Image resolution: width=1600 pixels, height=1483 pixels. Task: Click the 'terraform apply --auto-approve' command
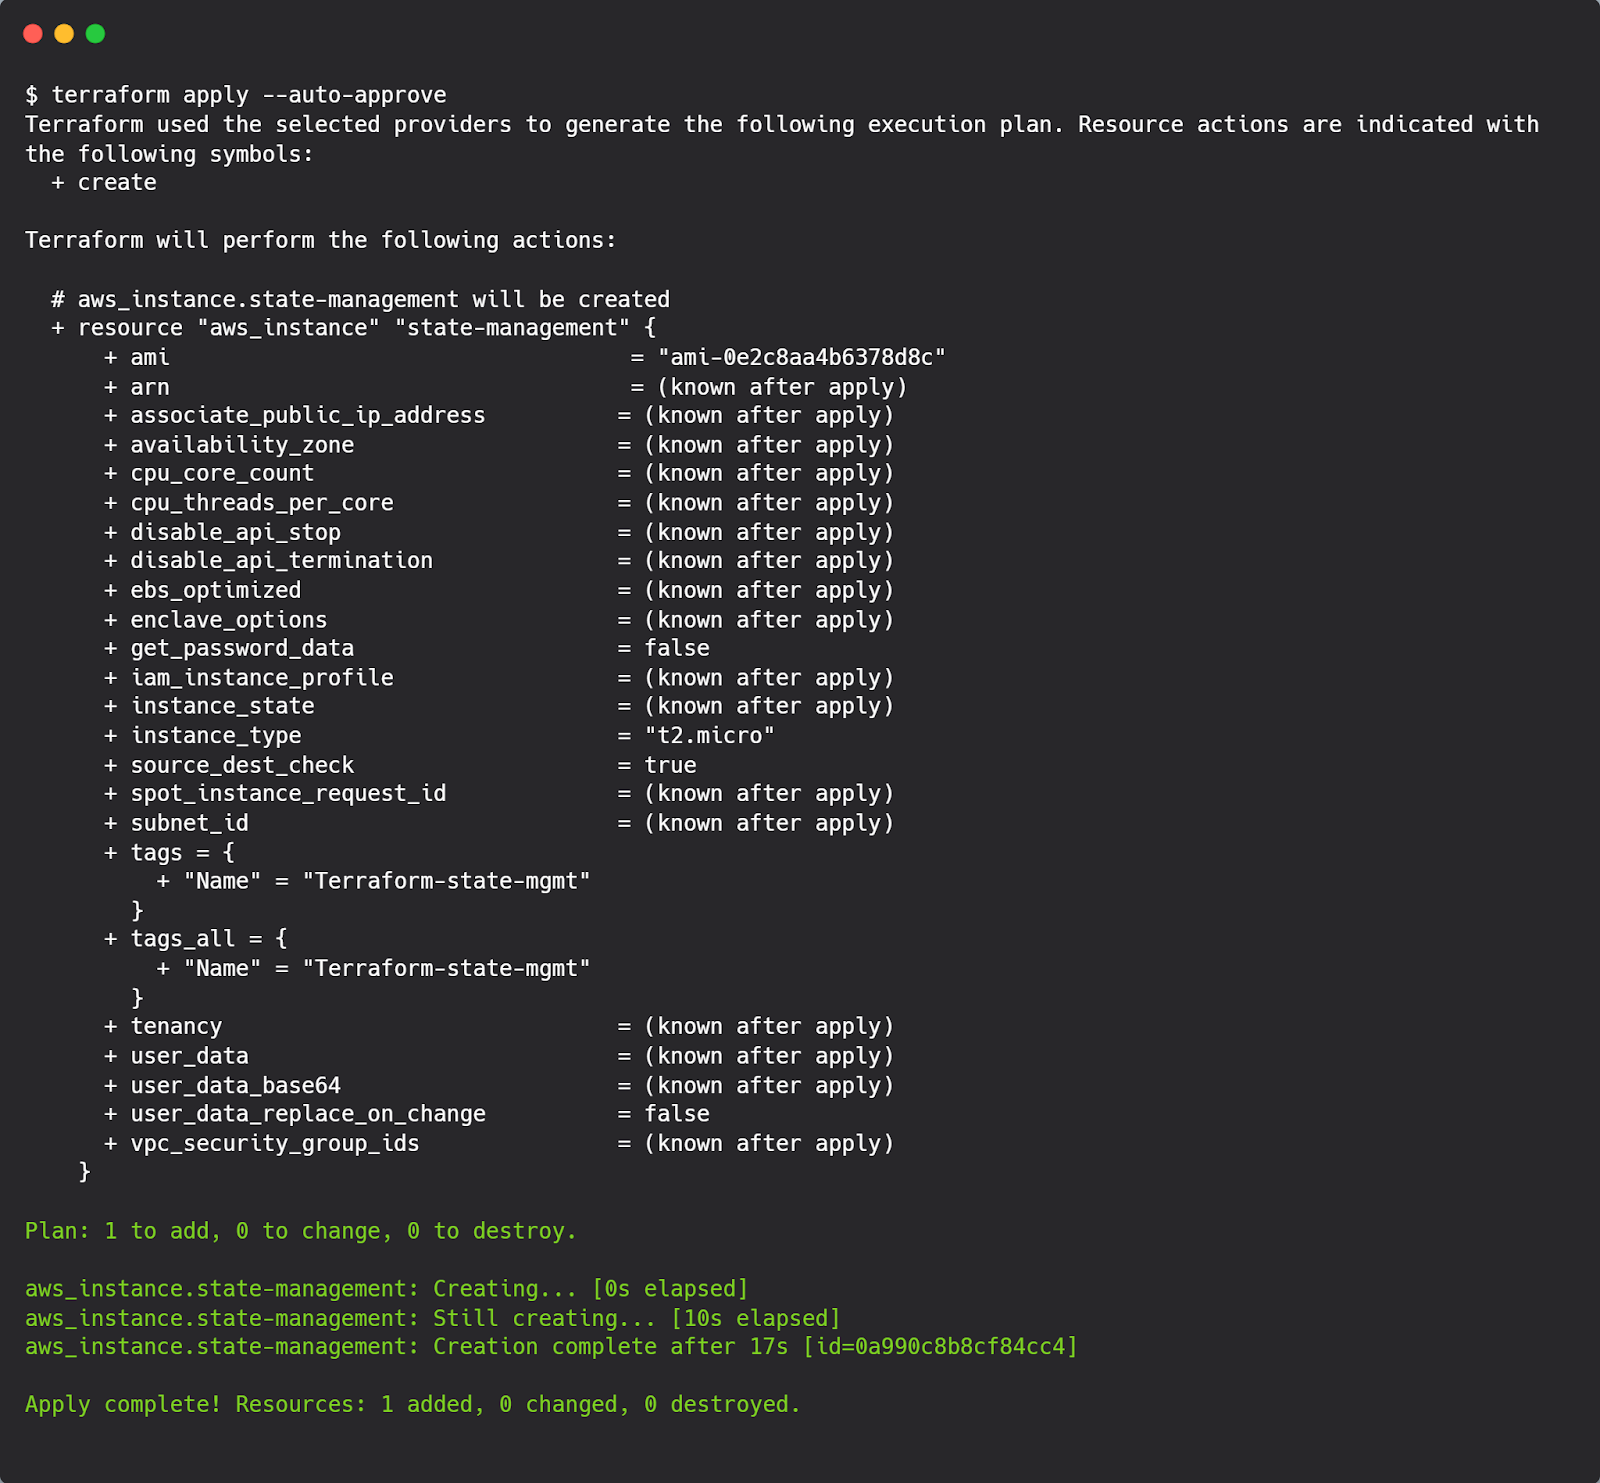tap(249, 96)
